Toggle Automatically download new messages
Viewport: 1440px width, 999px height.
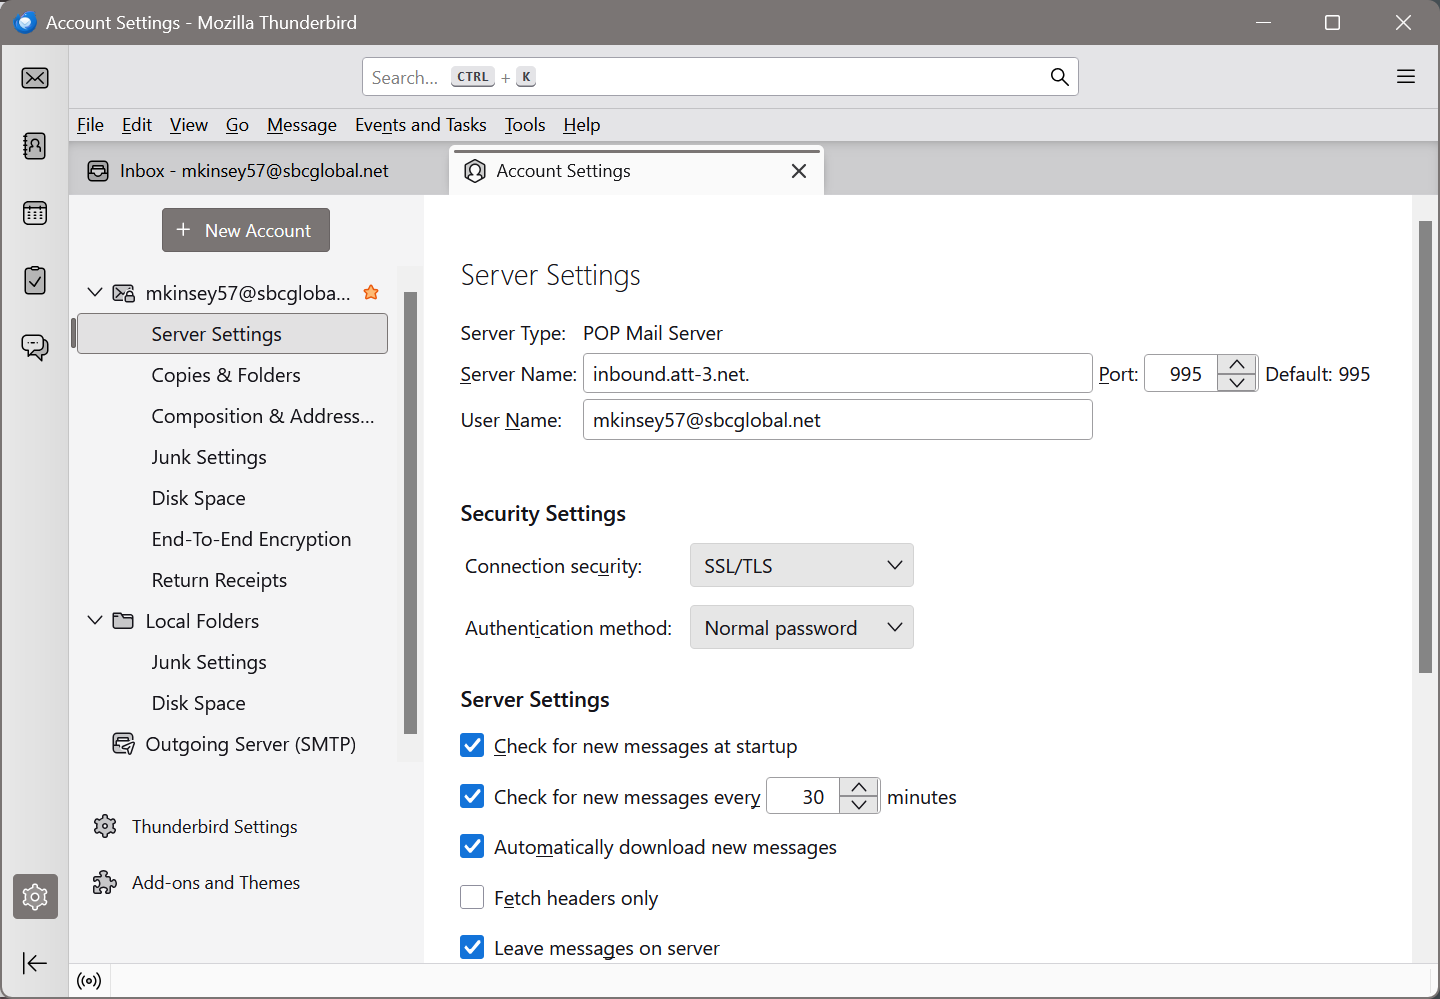pos(472,847)
